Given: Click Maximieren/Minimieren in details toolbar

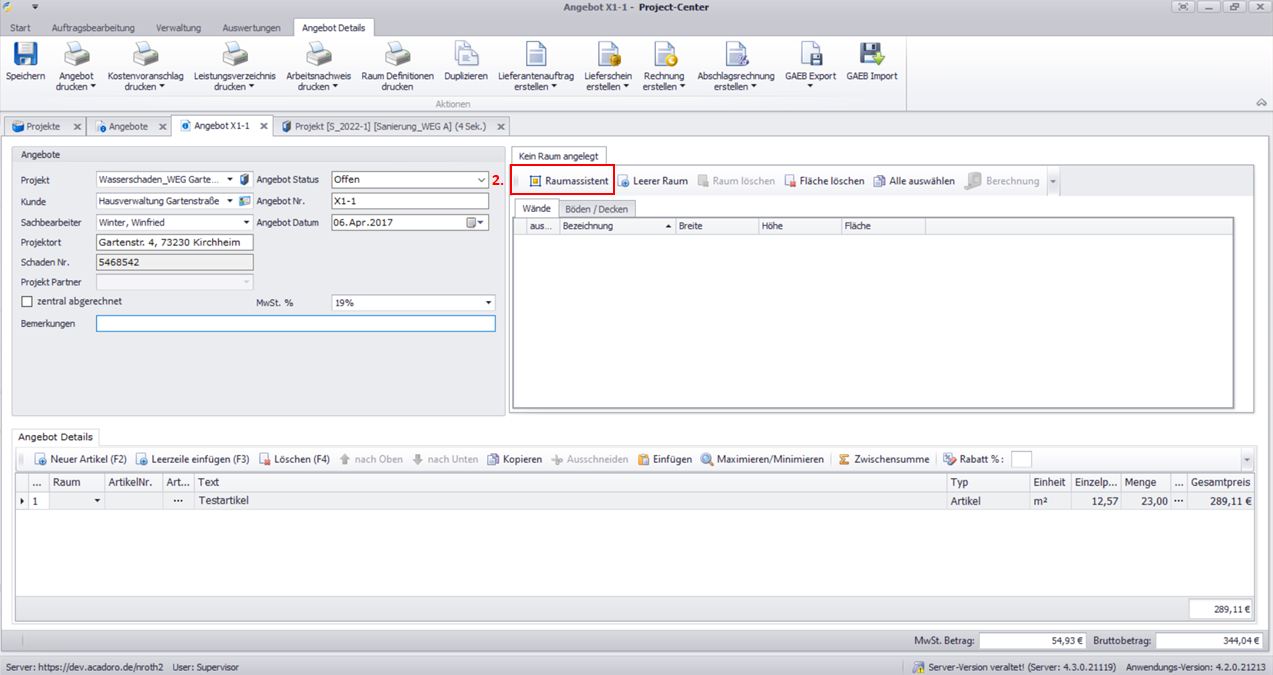Looking at the screenshot, I should point(762,459).
